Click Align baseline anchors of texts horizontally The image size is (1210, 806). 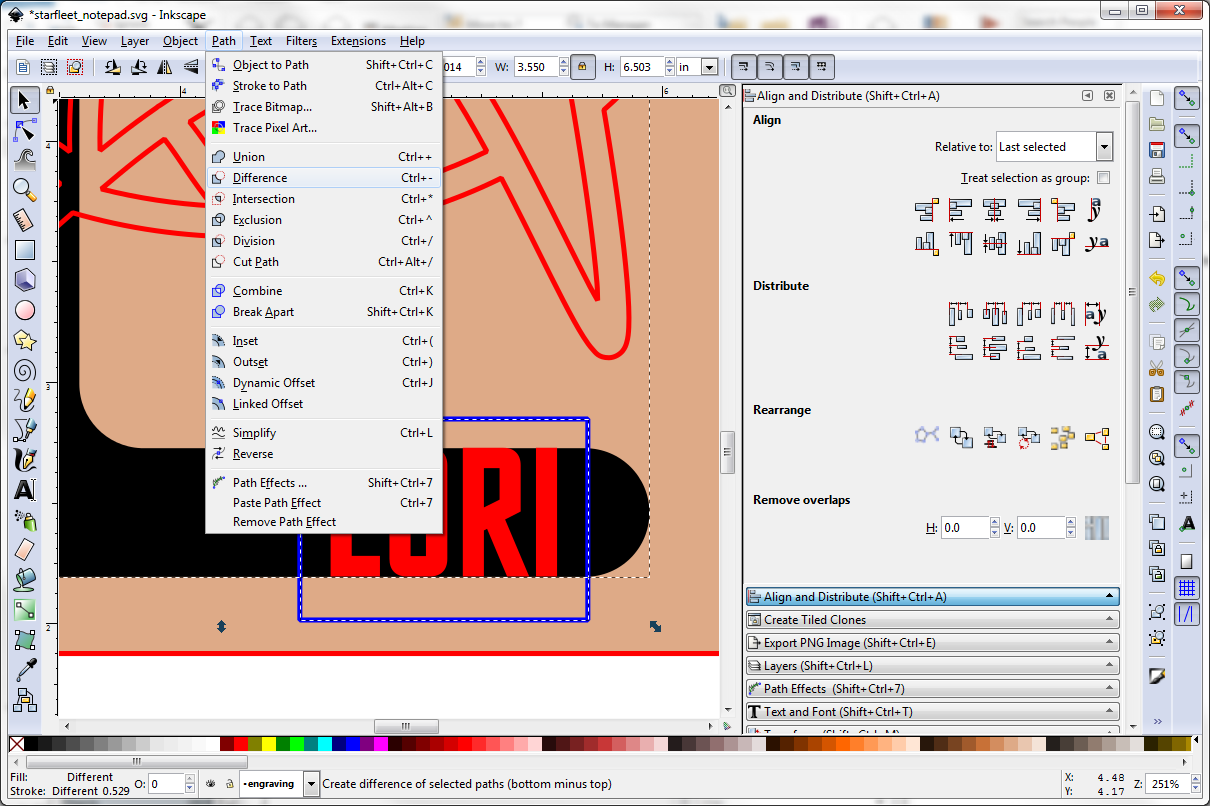tap(1097, 210)
